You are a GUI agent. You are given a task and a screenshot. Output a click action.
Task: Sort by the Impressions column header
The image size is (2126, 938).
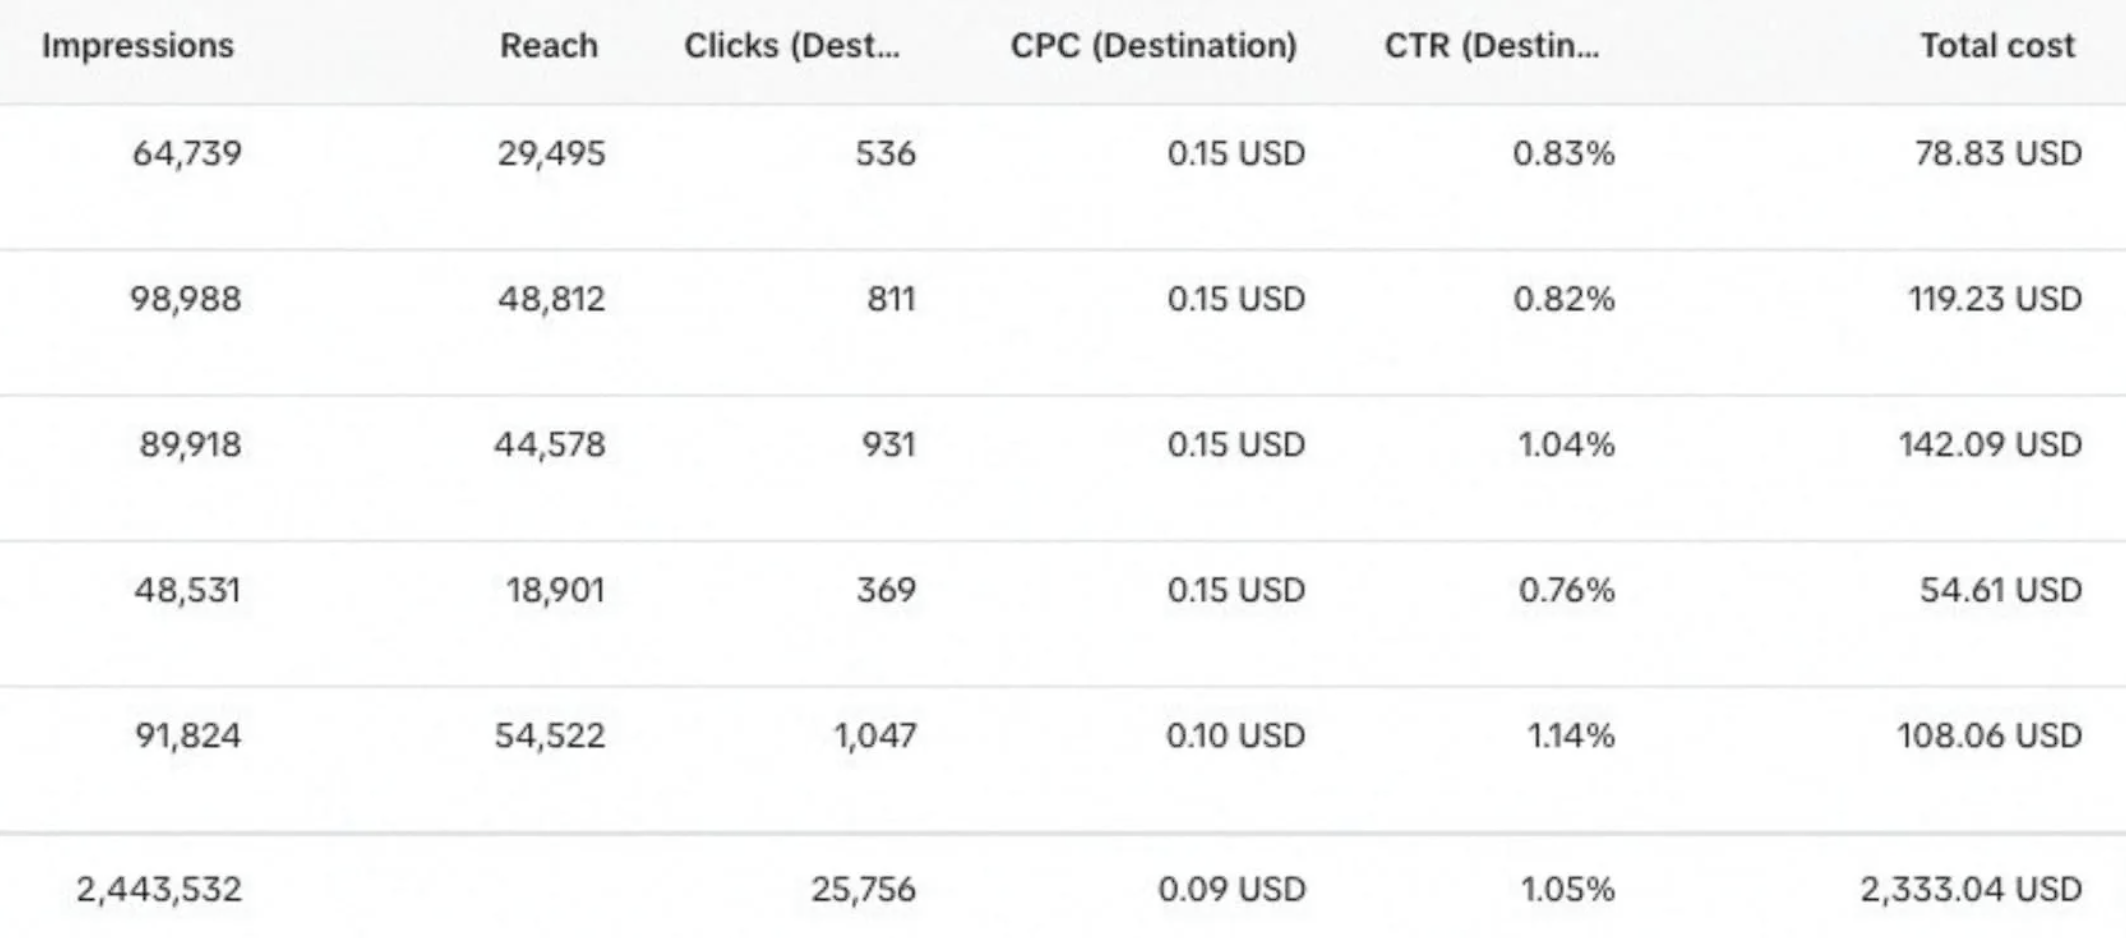(x=138, y=46)
